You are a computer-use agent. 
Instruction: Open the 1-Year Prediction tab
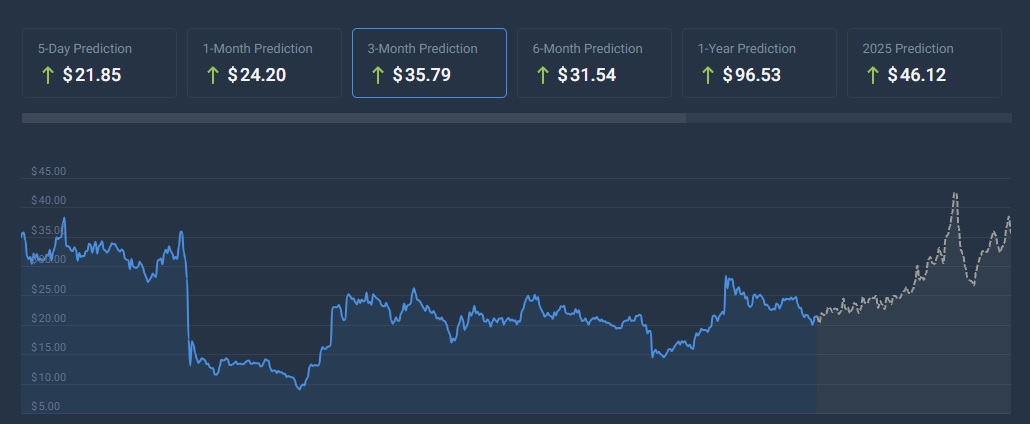(x=759, y=63)
